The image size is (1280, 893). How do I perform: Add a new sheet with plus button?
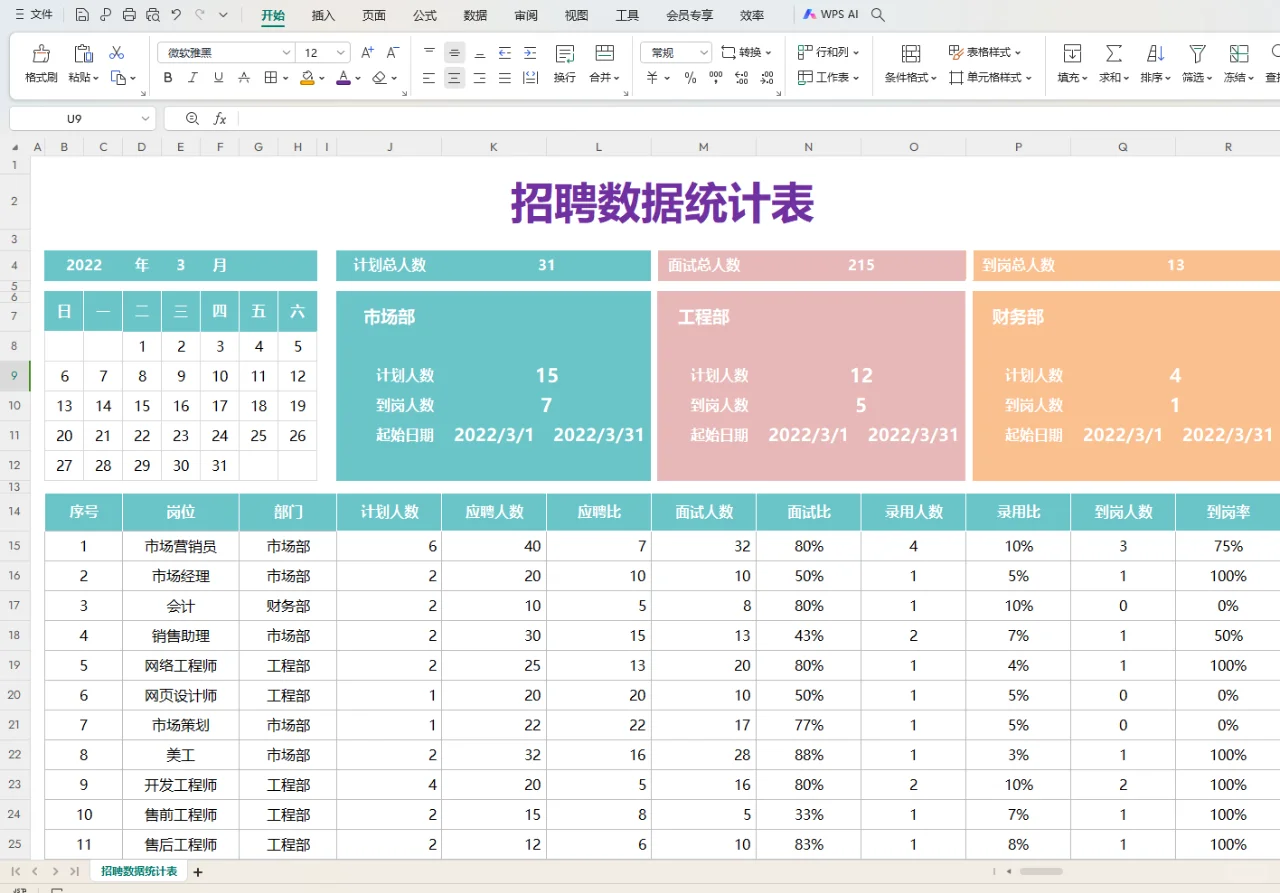pos(198,872)
